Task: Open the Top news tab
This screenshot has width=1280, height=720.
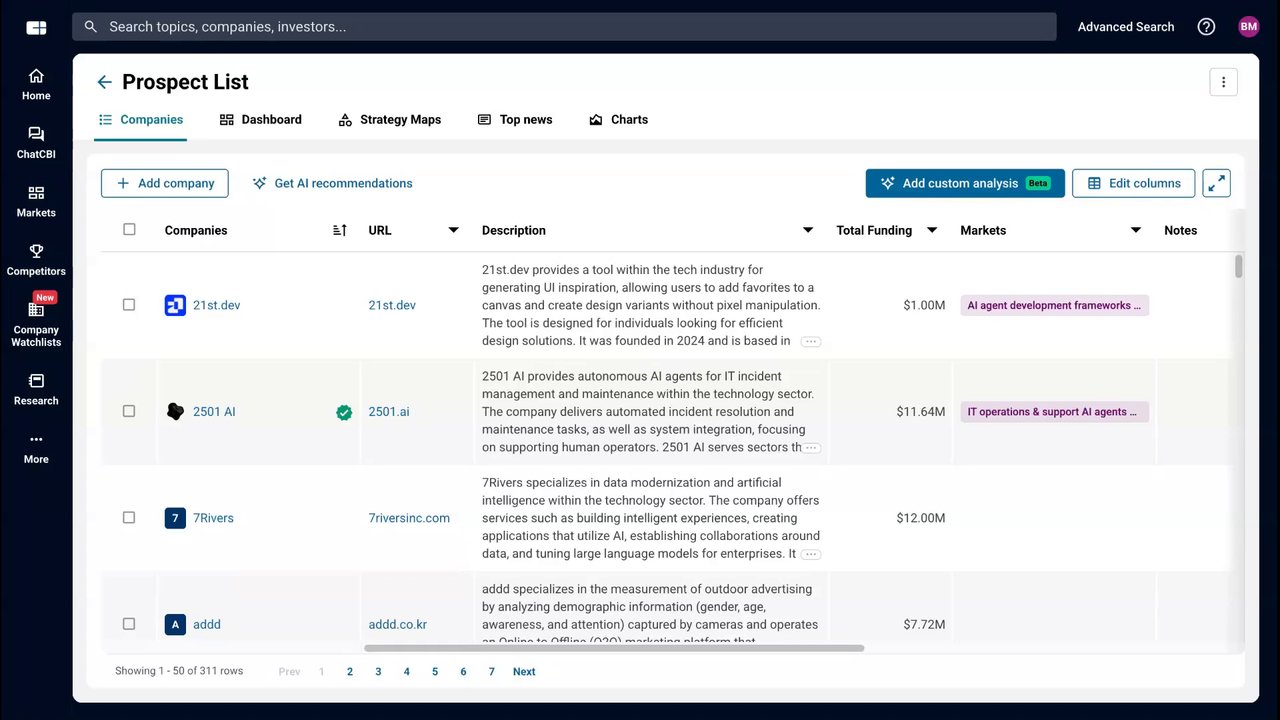Action: pos(515,120)
